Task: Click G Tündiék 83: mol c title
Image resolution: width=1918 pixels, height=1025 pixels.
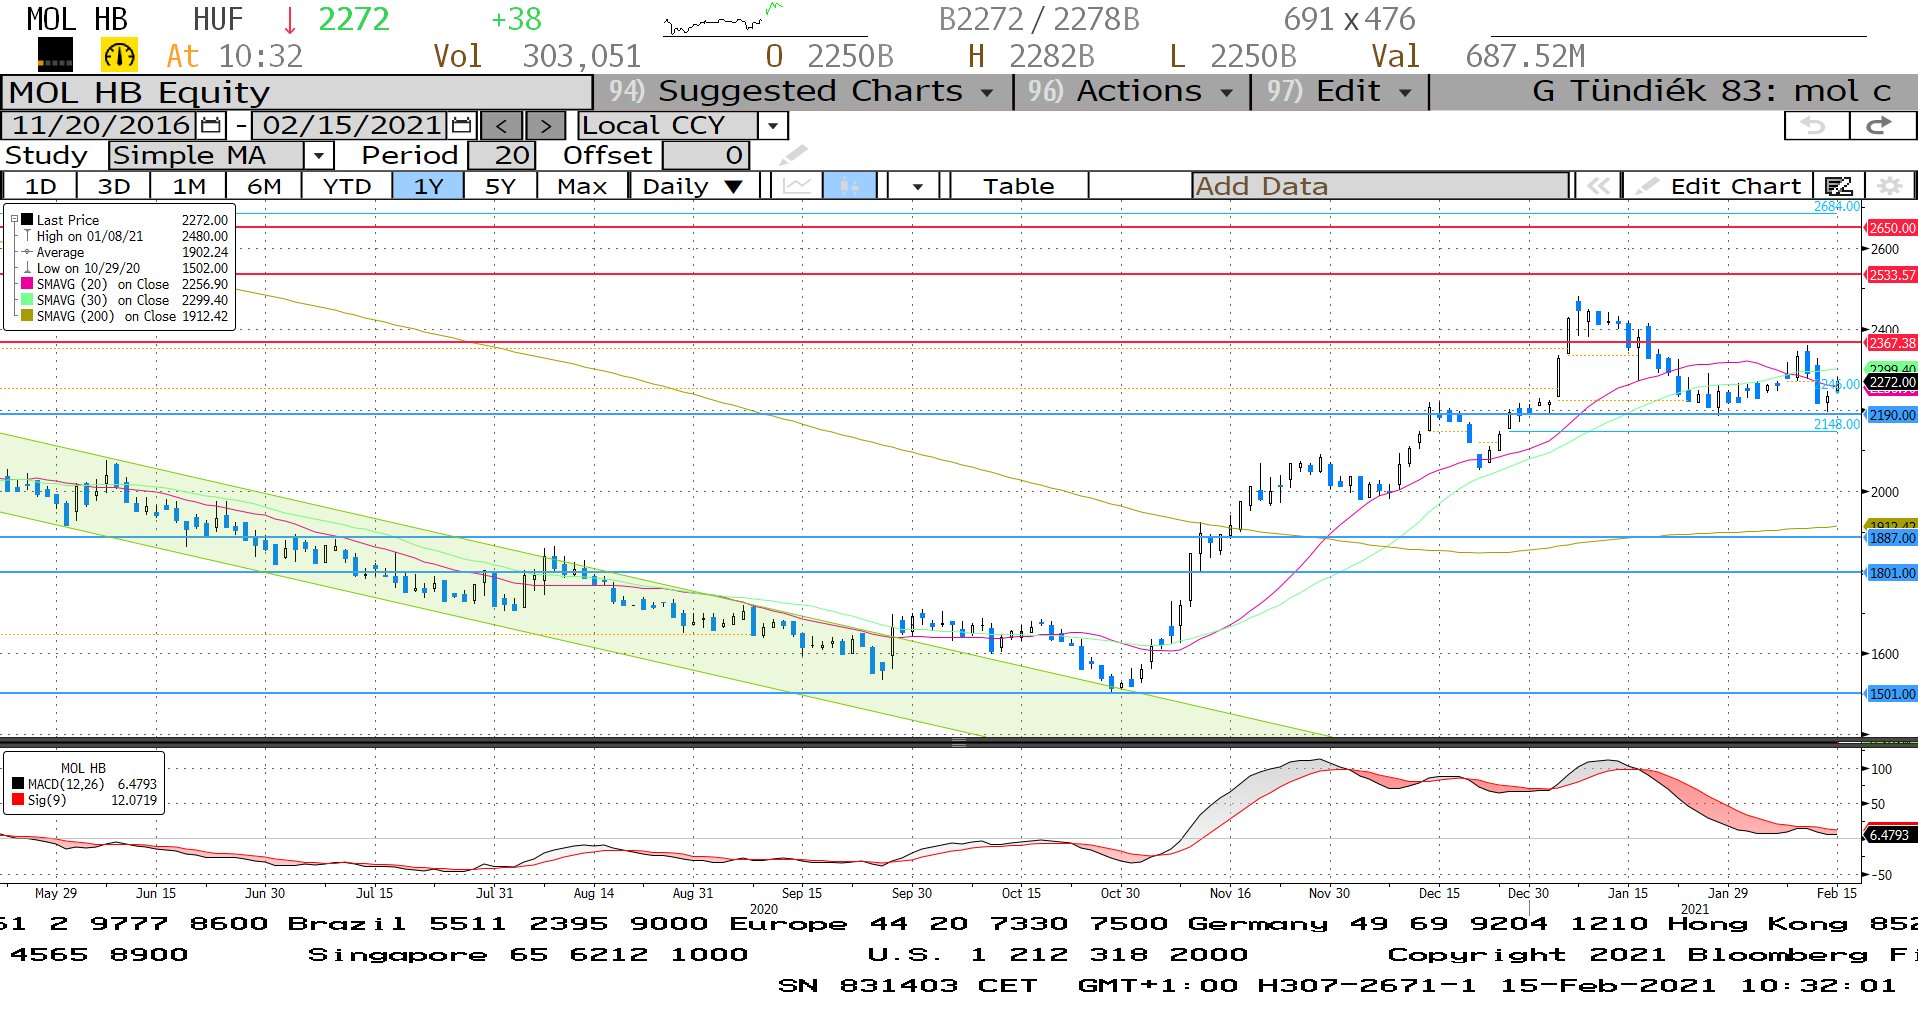Action: tap(1711, 91)
